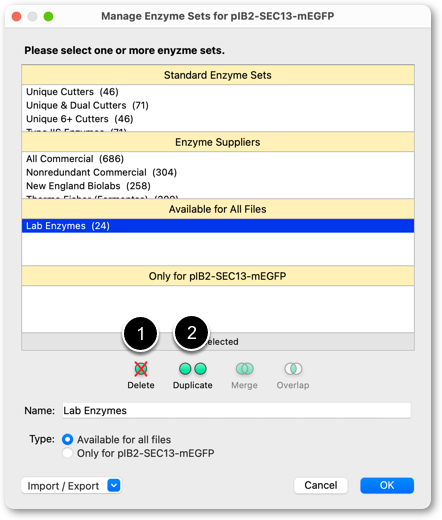Click the numbered callout 2 badge
Viewport: 442px width, 520px height.
(191, 333)
